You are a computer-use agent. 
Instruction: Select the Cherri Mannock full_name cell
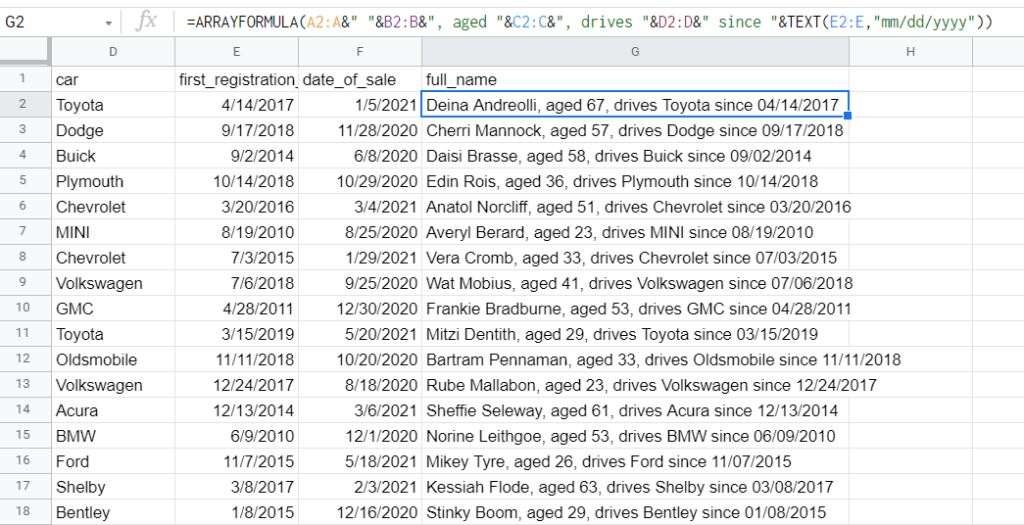(635, 130)
